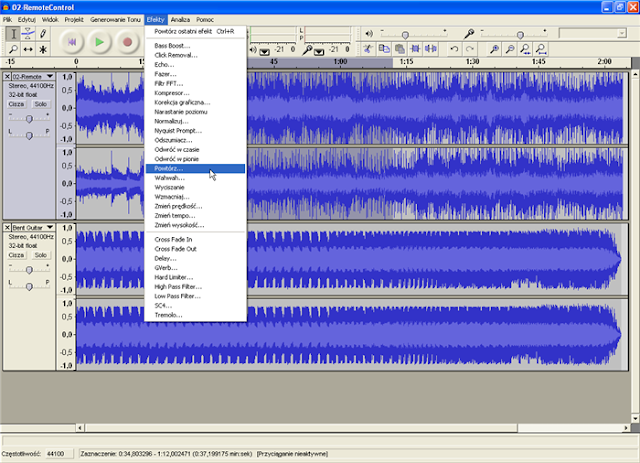
Task: Click the Cut scissors icon
Action: tap(368, 48)
